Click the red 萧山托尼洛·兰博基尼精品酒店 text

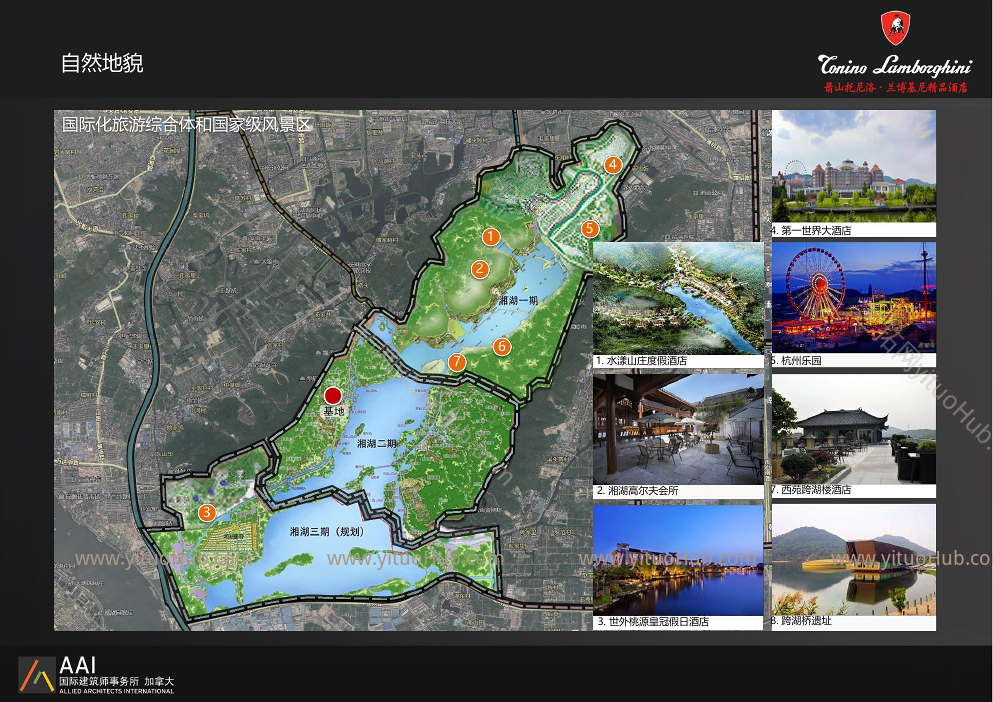pyautogui.click(x=895, y=87)
